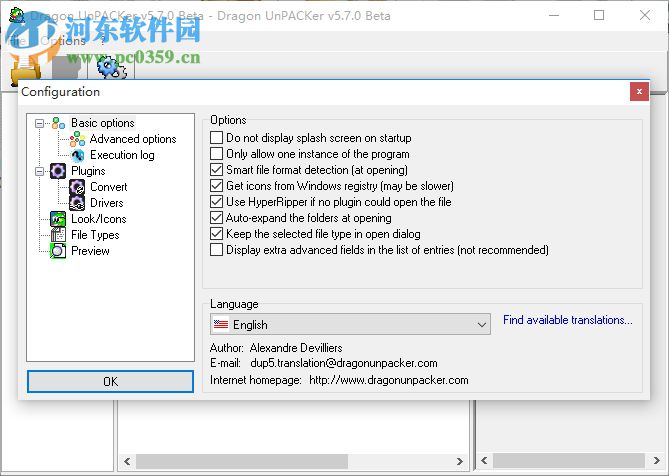Uncheck Keep the selected file type in open dialog
Screen dimensions: 669x476
[217, 234]
